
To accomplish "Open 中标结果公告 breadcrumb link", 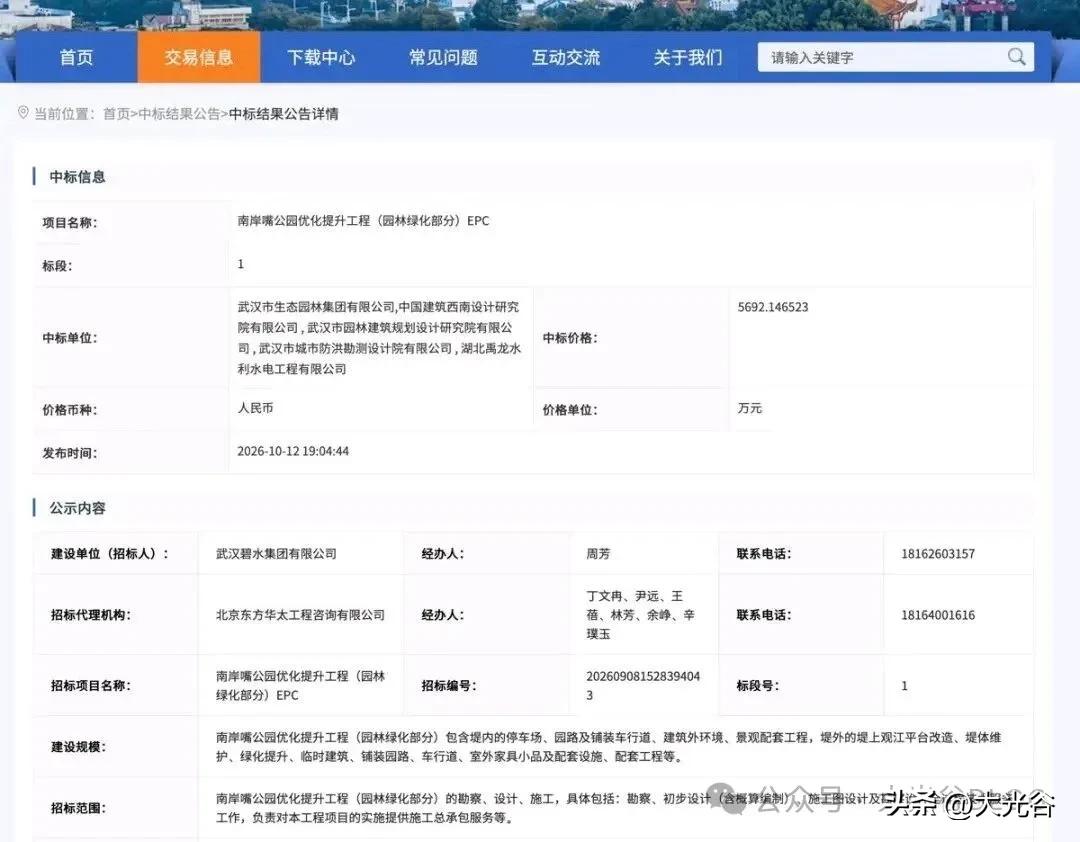I will [x=179, y=114].
